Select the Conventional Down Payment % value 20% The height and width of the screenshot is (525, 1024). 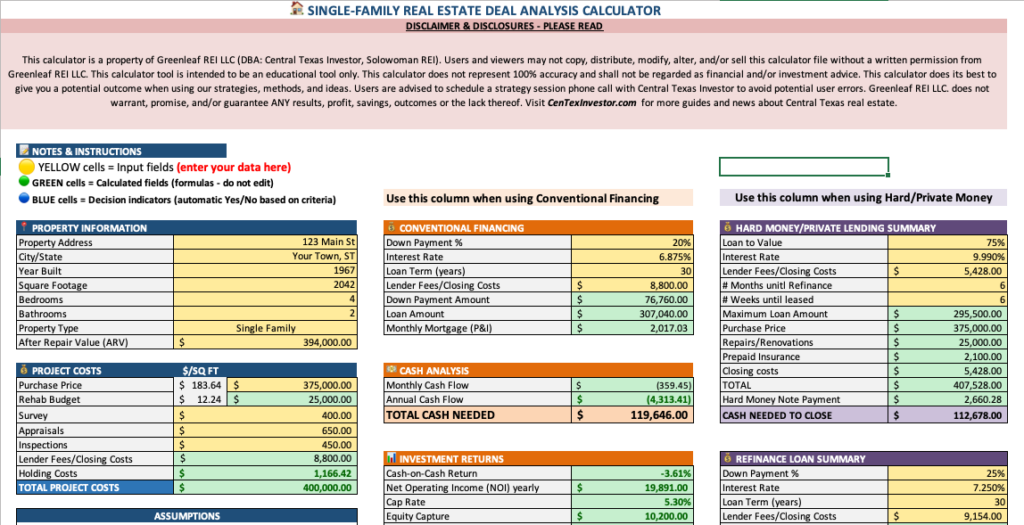632,242
